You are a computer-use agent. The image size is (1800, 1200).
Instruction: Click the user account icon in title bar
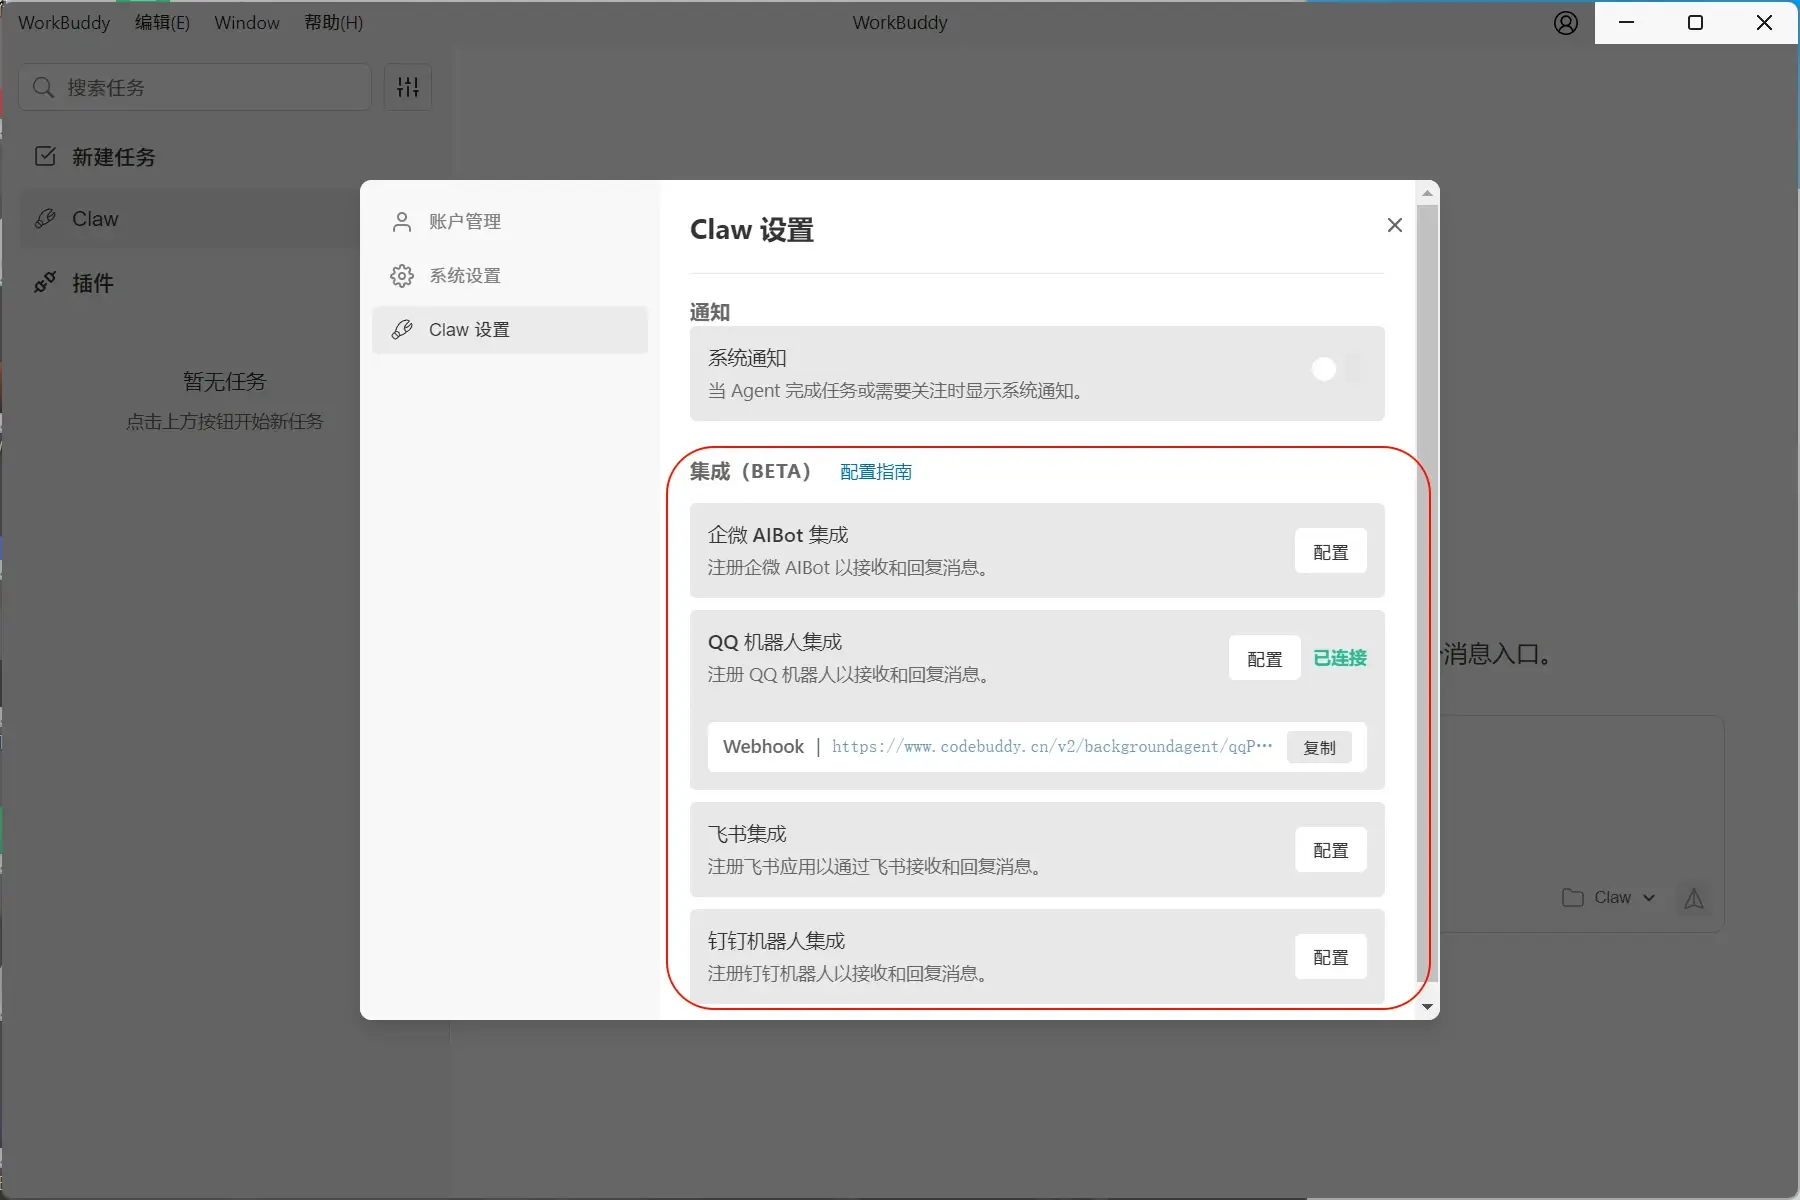(1565, 23)
